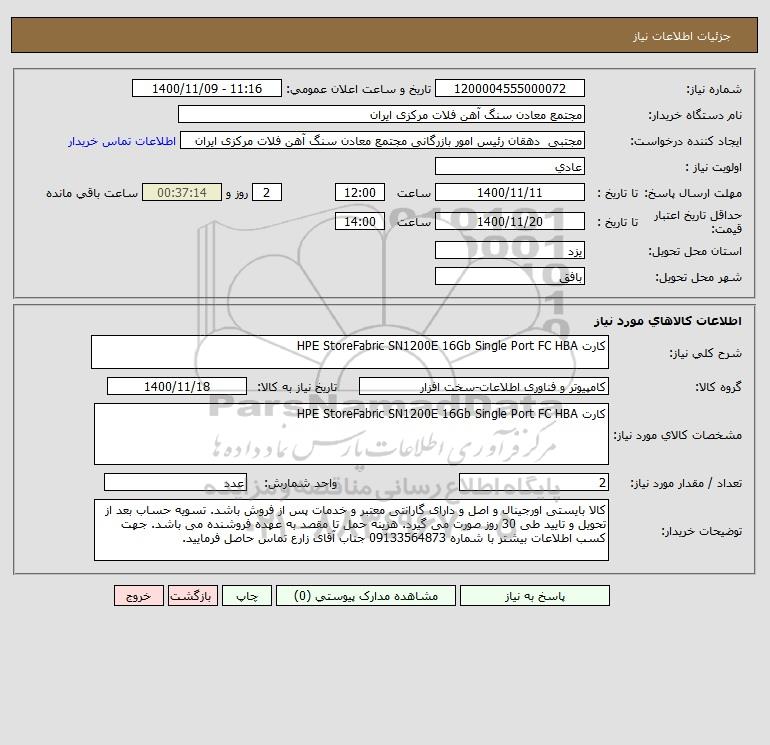Click the label 'اولویت نیاز :'
This screenshot has height=745, width=770.
714,167
